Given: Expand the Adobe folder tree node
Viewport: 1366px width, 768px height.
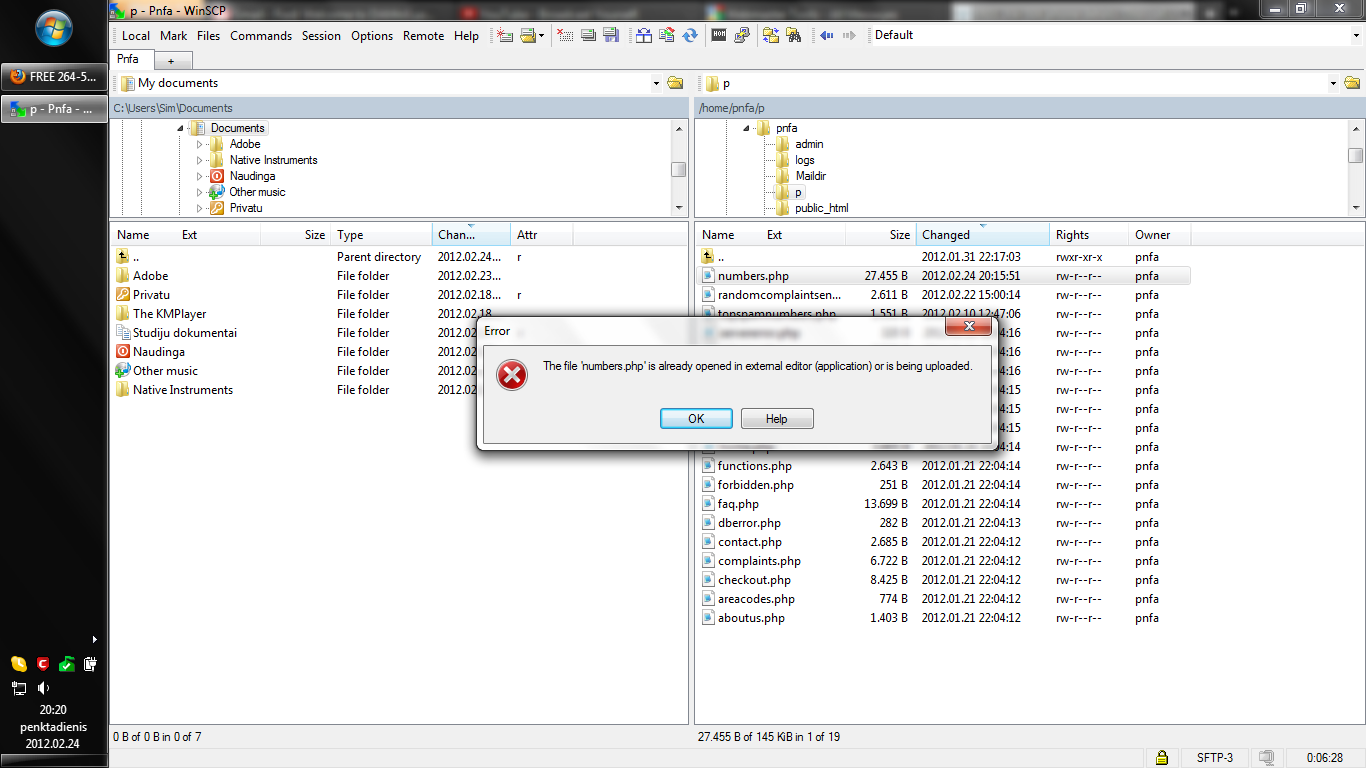Looking at the screenshot, I should (x=200, y=144).
